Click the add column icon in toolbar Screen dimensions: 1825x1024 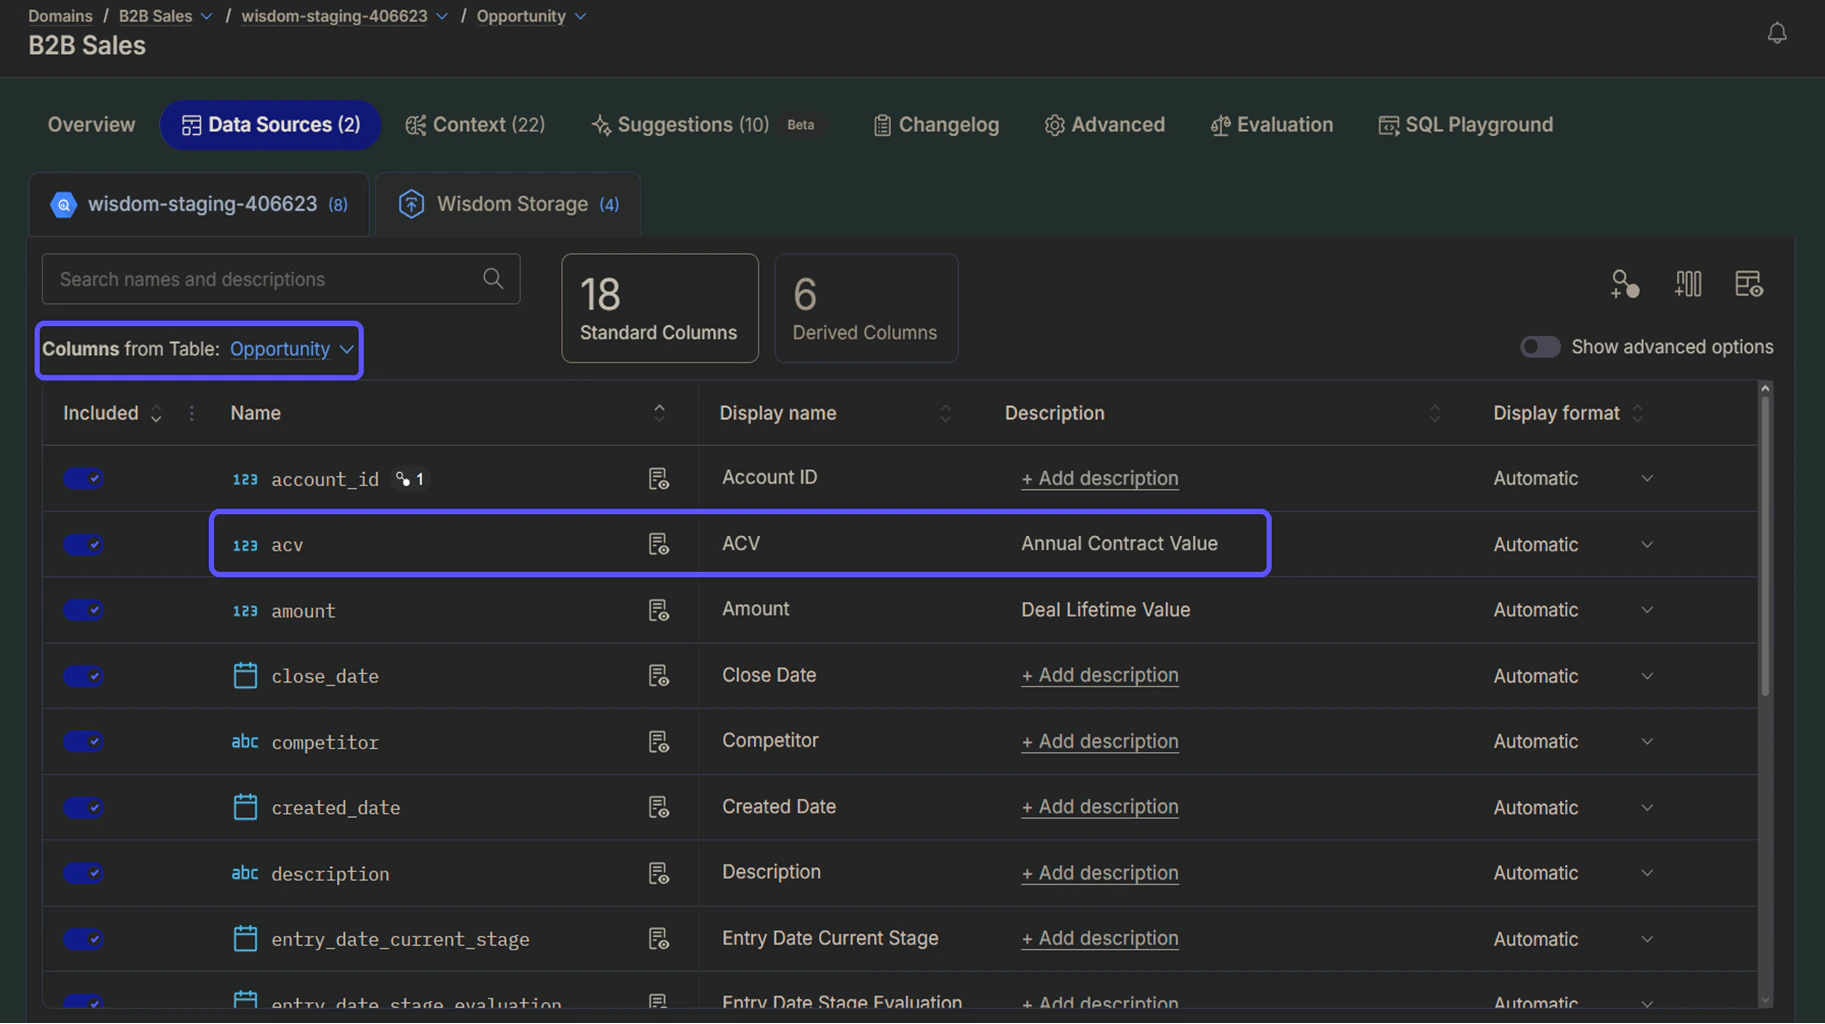click(x=1688, y=284)
